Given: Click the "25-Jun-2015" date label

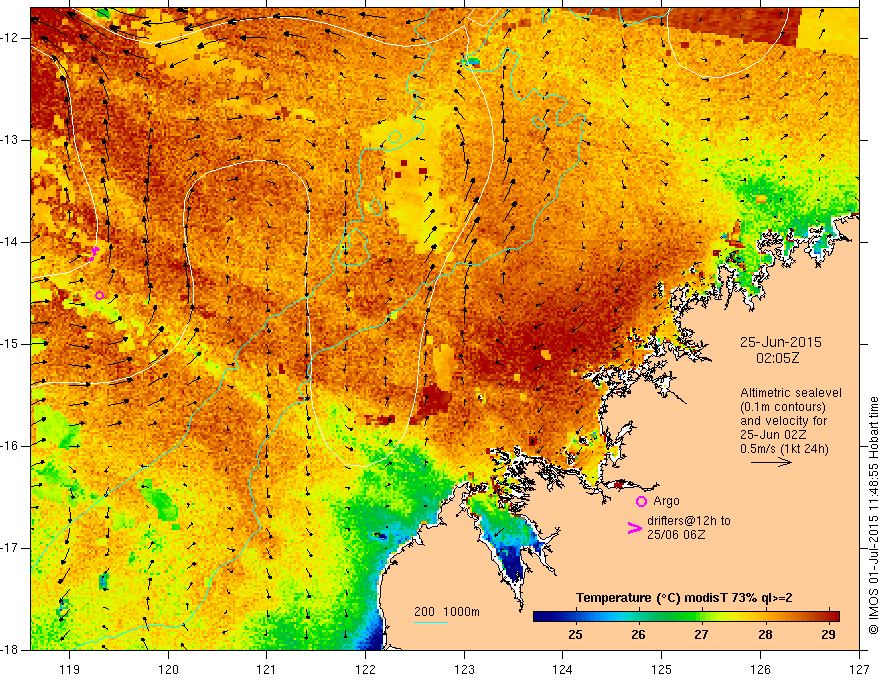Looking at the screenshot, I should 781,342.
